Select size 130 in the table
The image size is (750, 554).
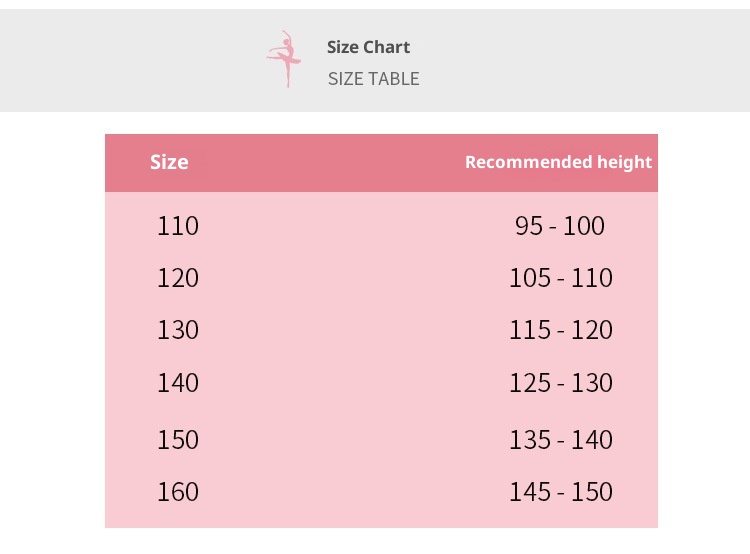click(178, 330)
